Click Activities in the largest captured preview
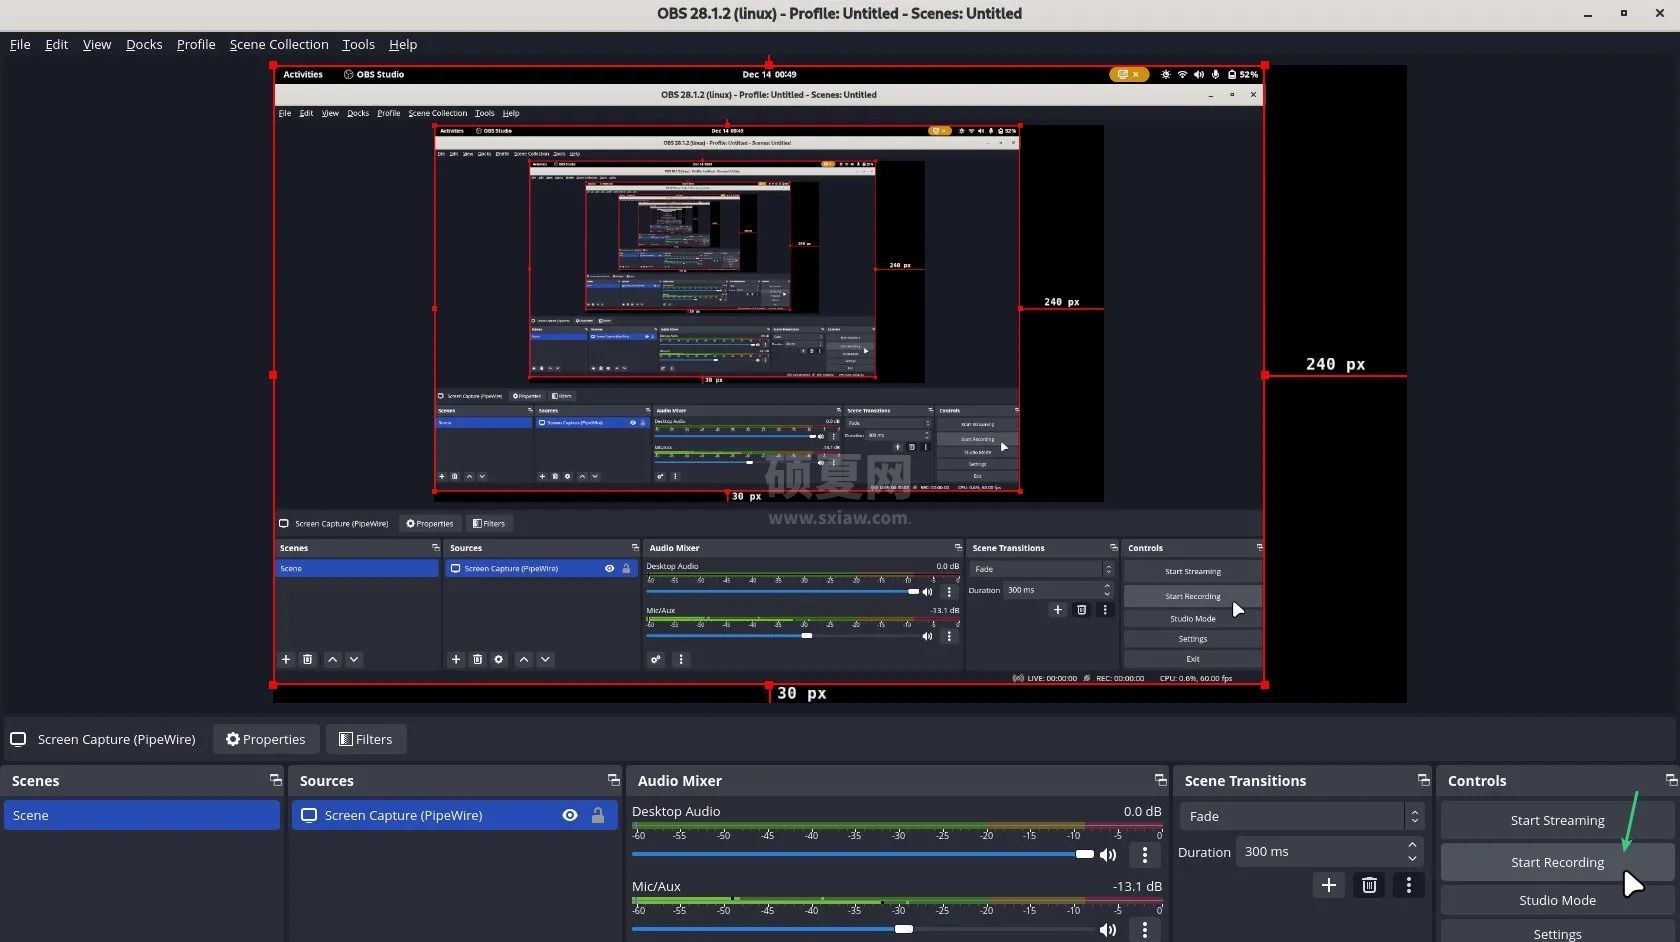The width and height of the screenshot is (1680, 942). (303, 74)
